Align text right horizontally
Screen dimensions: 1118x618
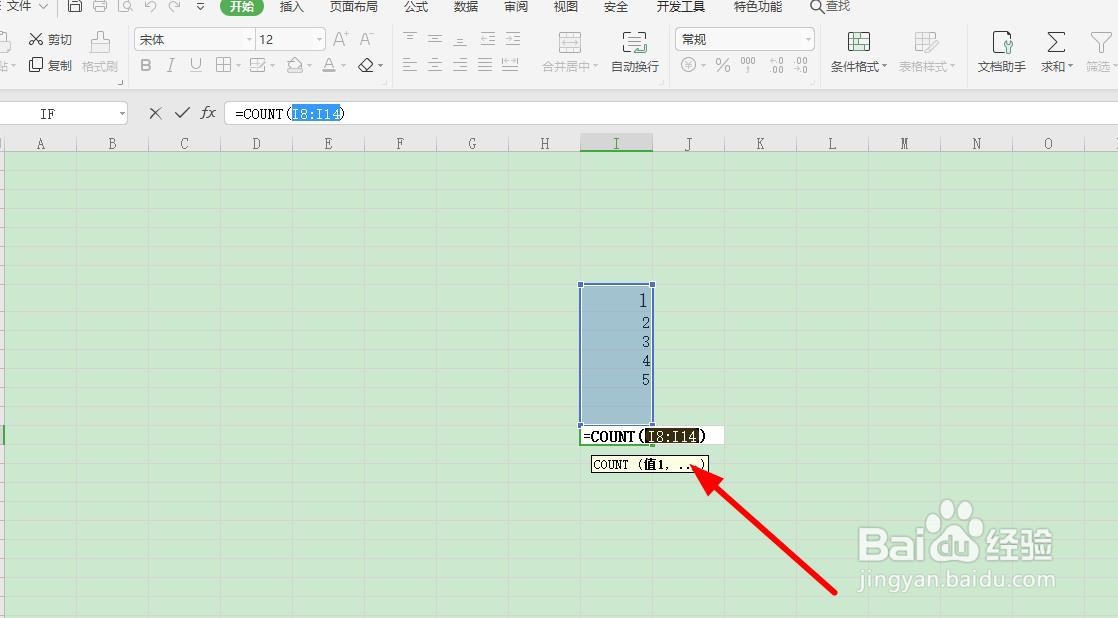click(x=461, y=65)
